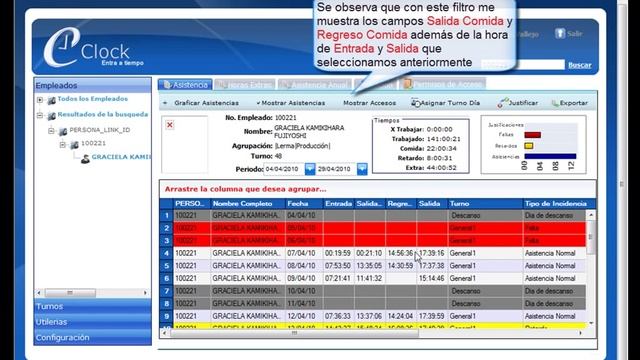Click the employee tree scrollbar right arrow
This screenshot has width=640, height=360.
point(145,293)
